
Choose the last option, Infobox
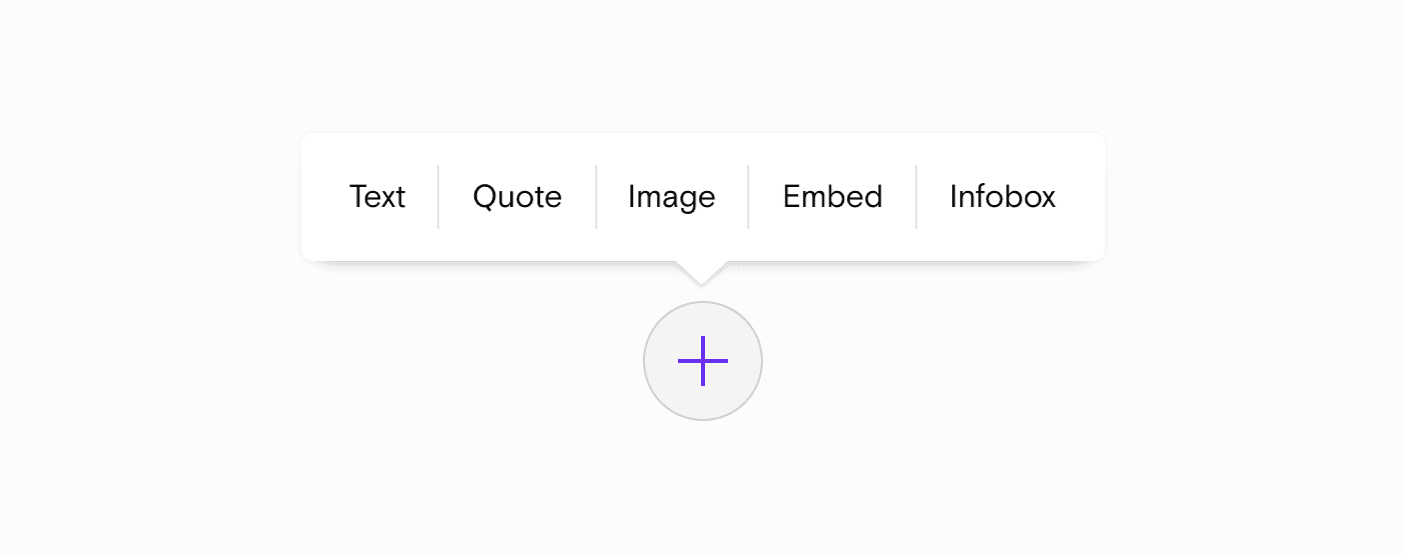1002,197
